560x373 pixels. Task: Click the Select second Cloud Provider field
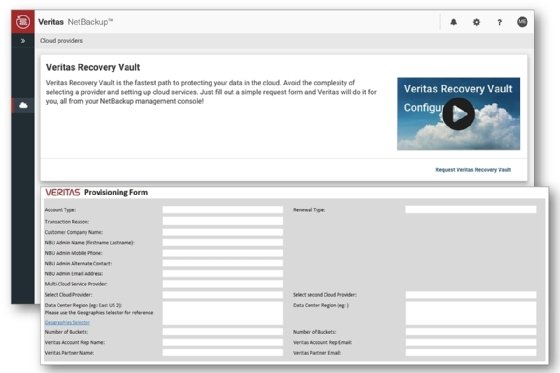pyautogui.click(x=471, y=295)
